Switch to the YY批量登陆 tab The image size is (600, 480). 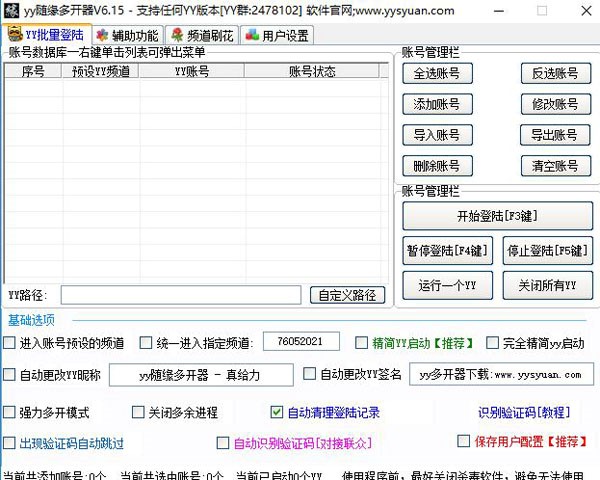(46, 35)
